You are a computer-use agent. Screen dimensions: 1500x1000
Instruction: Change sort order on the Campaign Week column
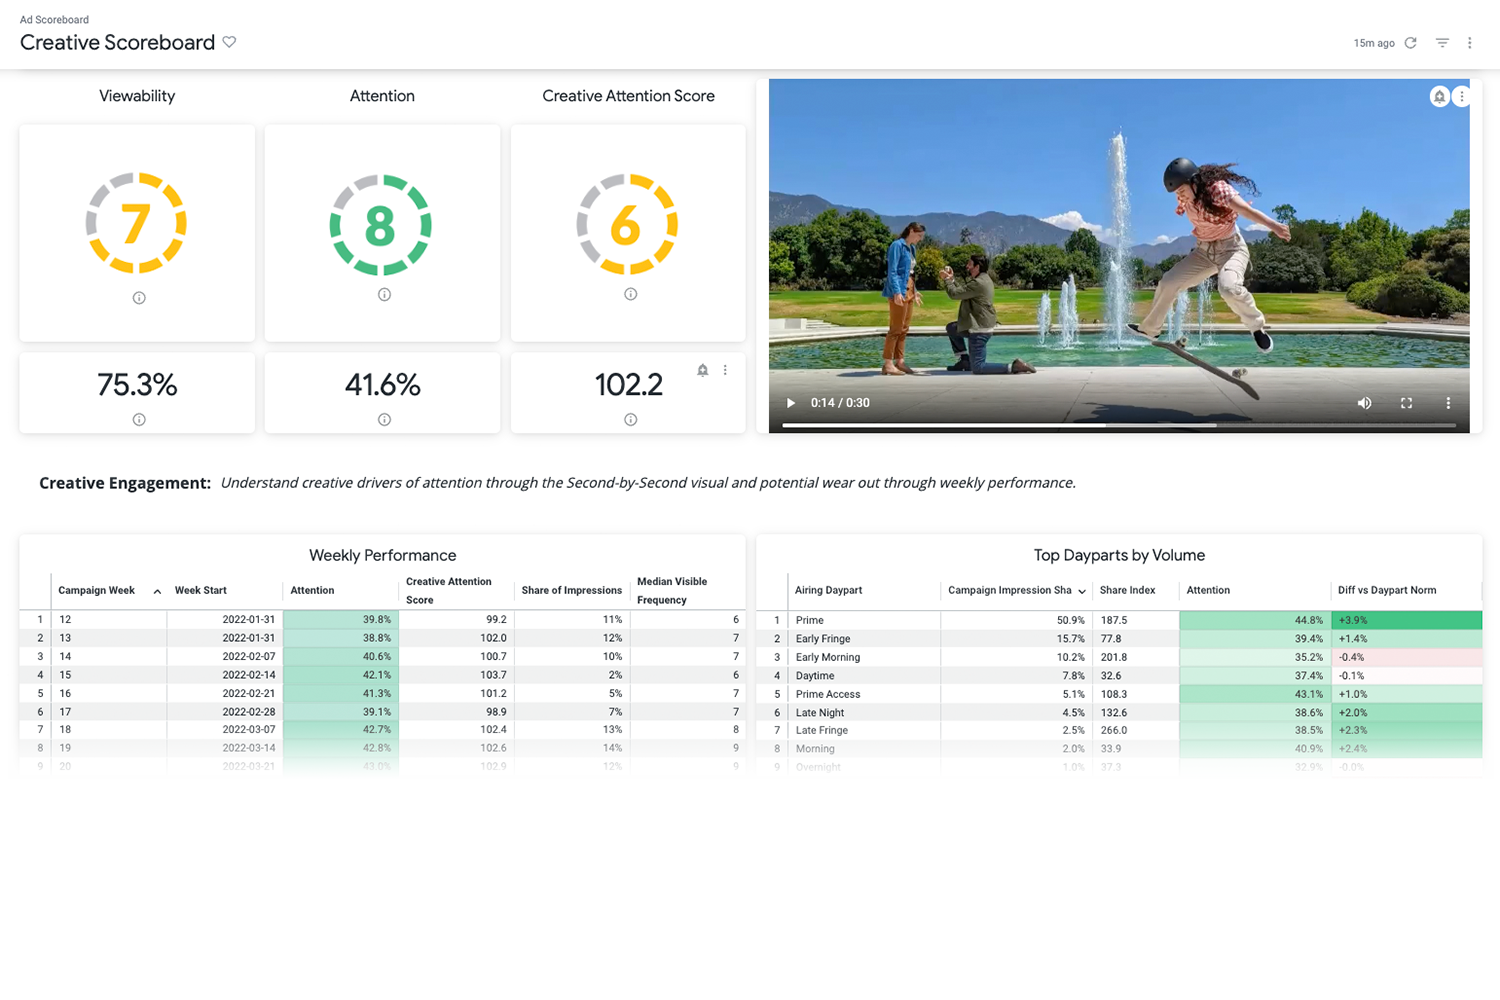pos(157,591)
